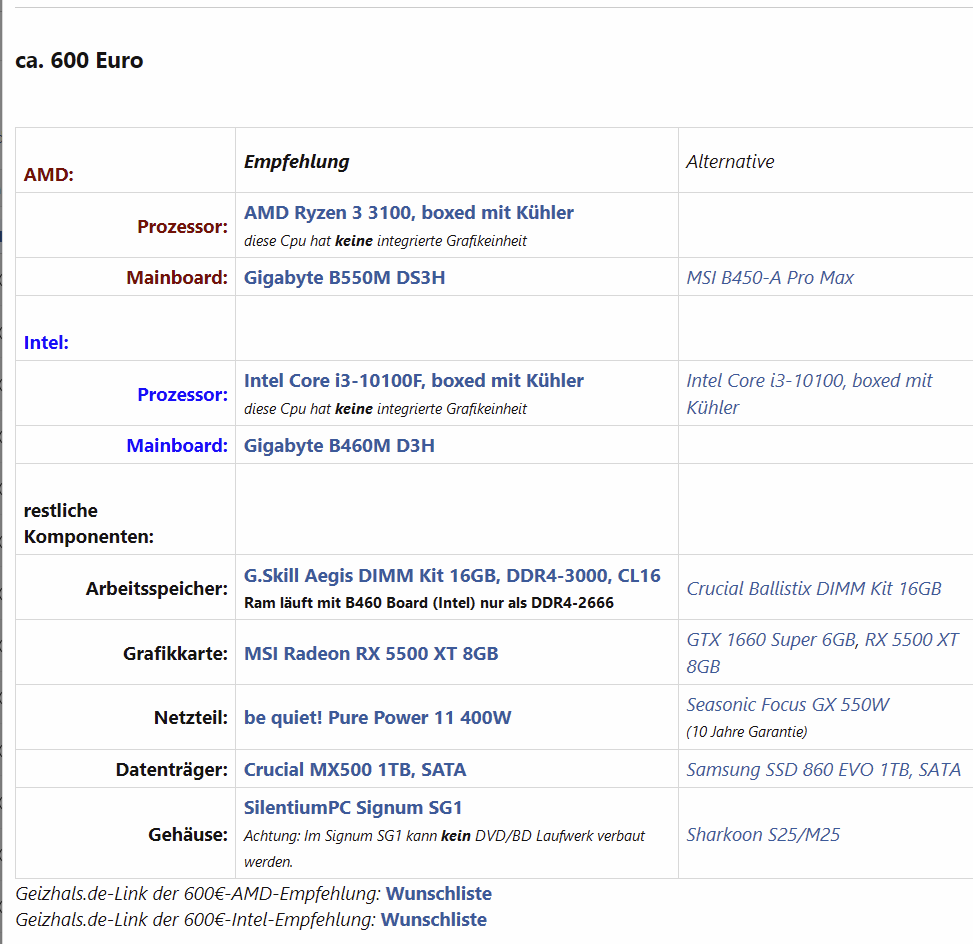Open the Samsung SSD 860 EVO 1TB link
Screen dimensions: 973x944
coord(823,770)
